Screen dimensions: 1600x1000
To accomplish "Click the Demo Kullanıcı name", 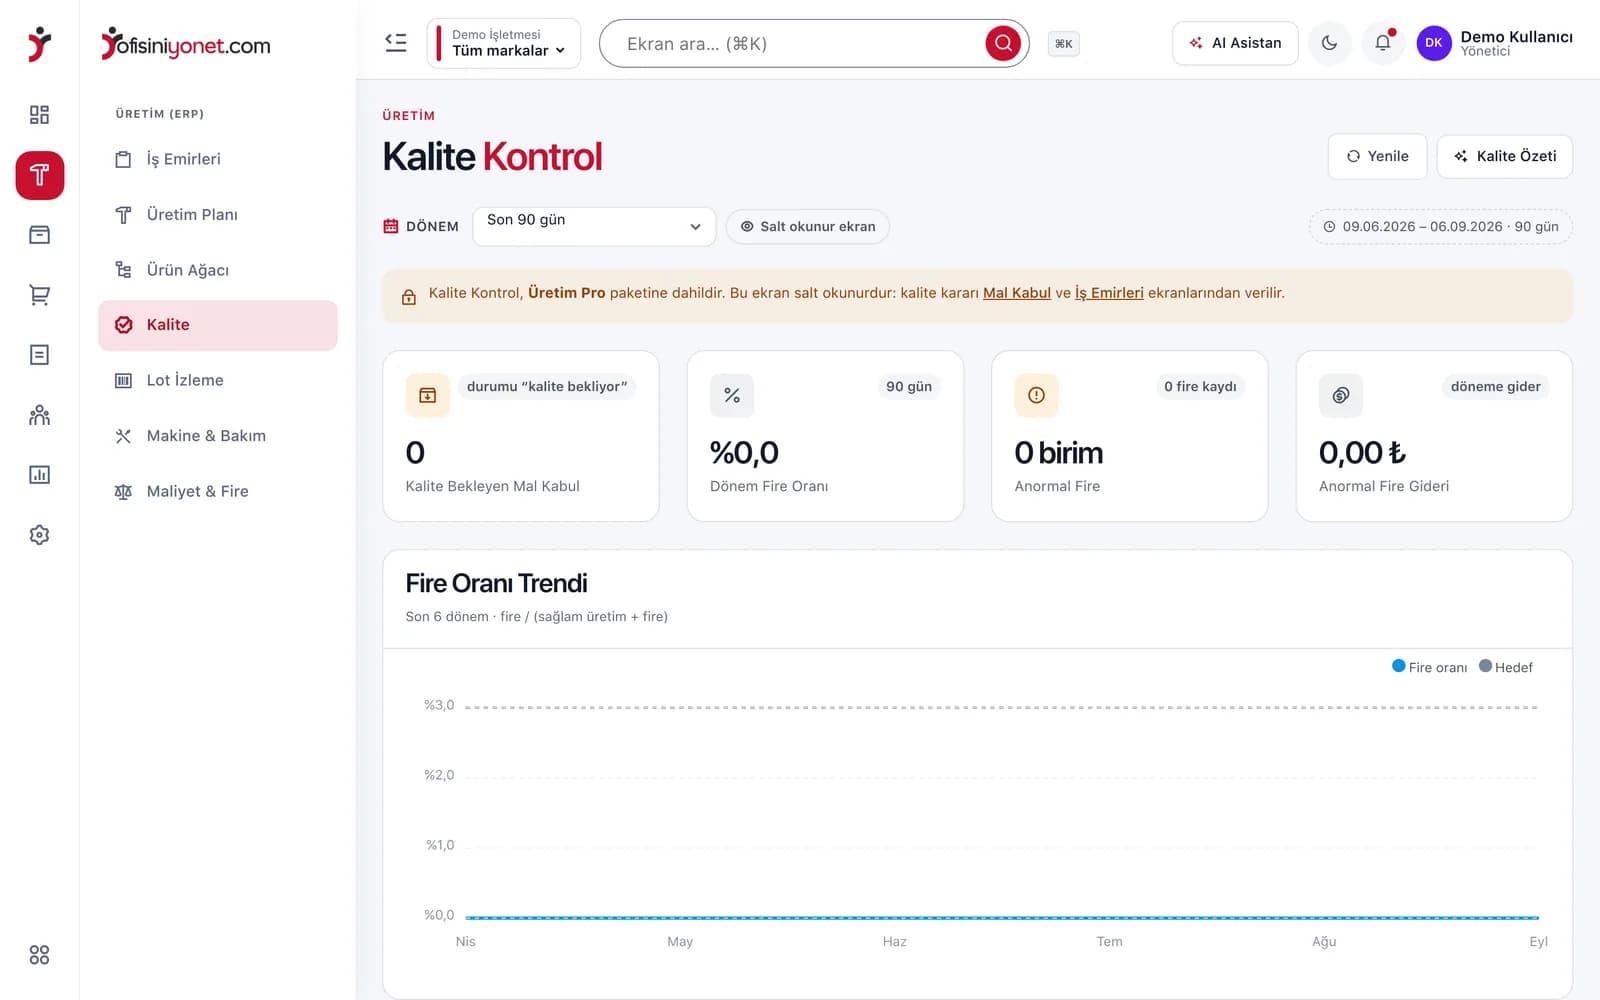I will pyautogui.click(x=1516, y=37).
